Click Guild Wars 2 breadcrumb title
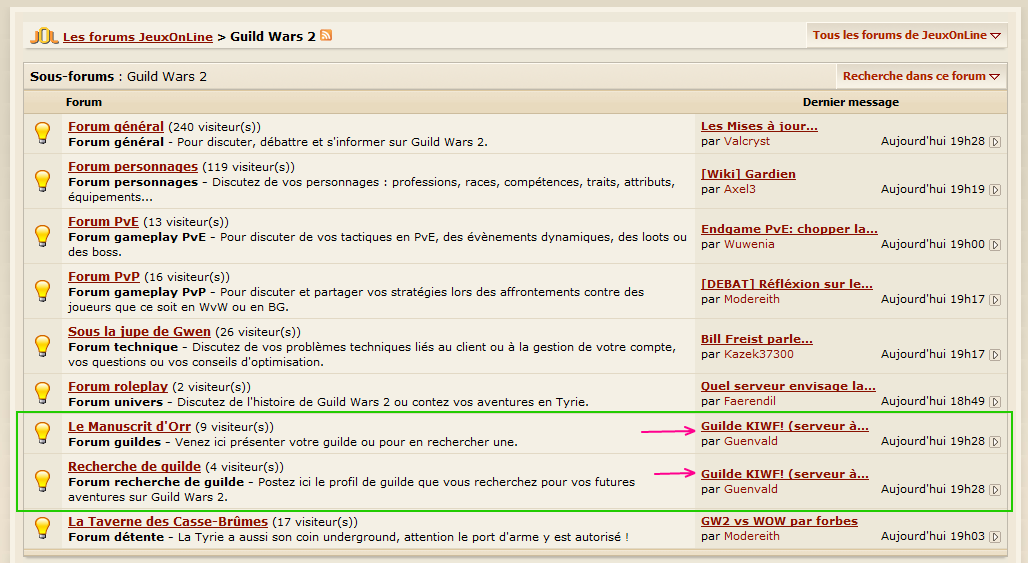The height and width of the screenshot is (563, 1028). coord(273,37)
